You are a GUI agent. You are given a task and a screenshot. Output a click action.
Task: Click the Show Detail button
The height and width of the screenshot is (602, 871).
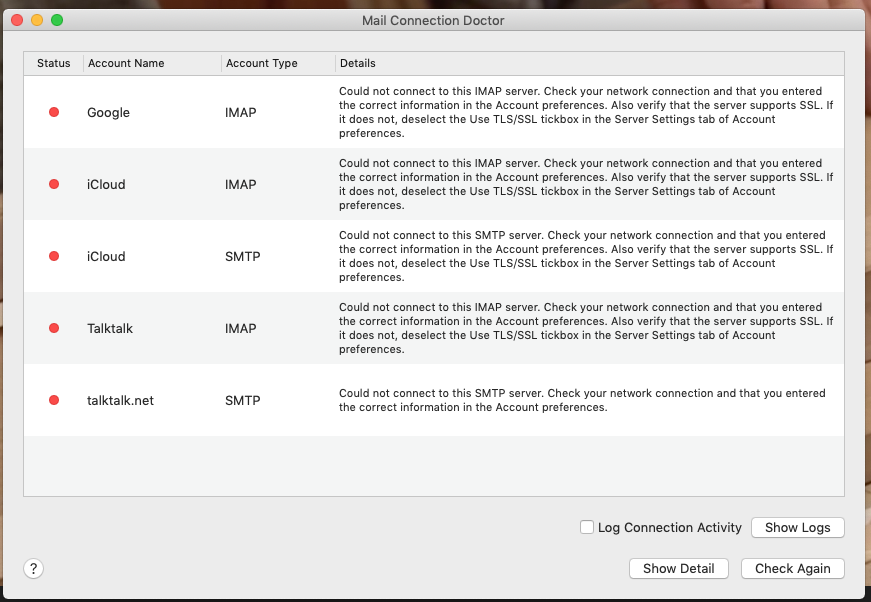pos(678,568)
